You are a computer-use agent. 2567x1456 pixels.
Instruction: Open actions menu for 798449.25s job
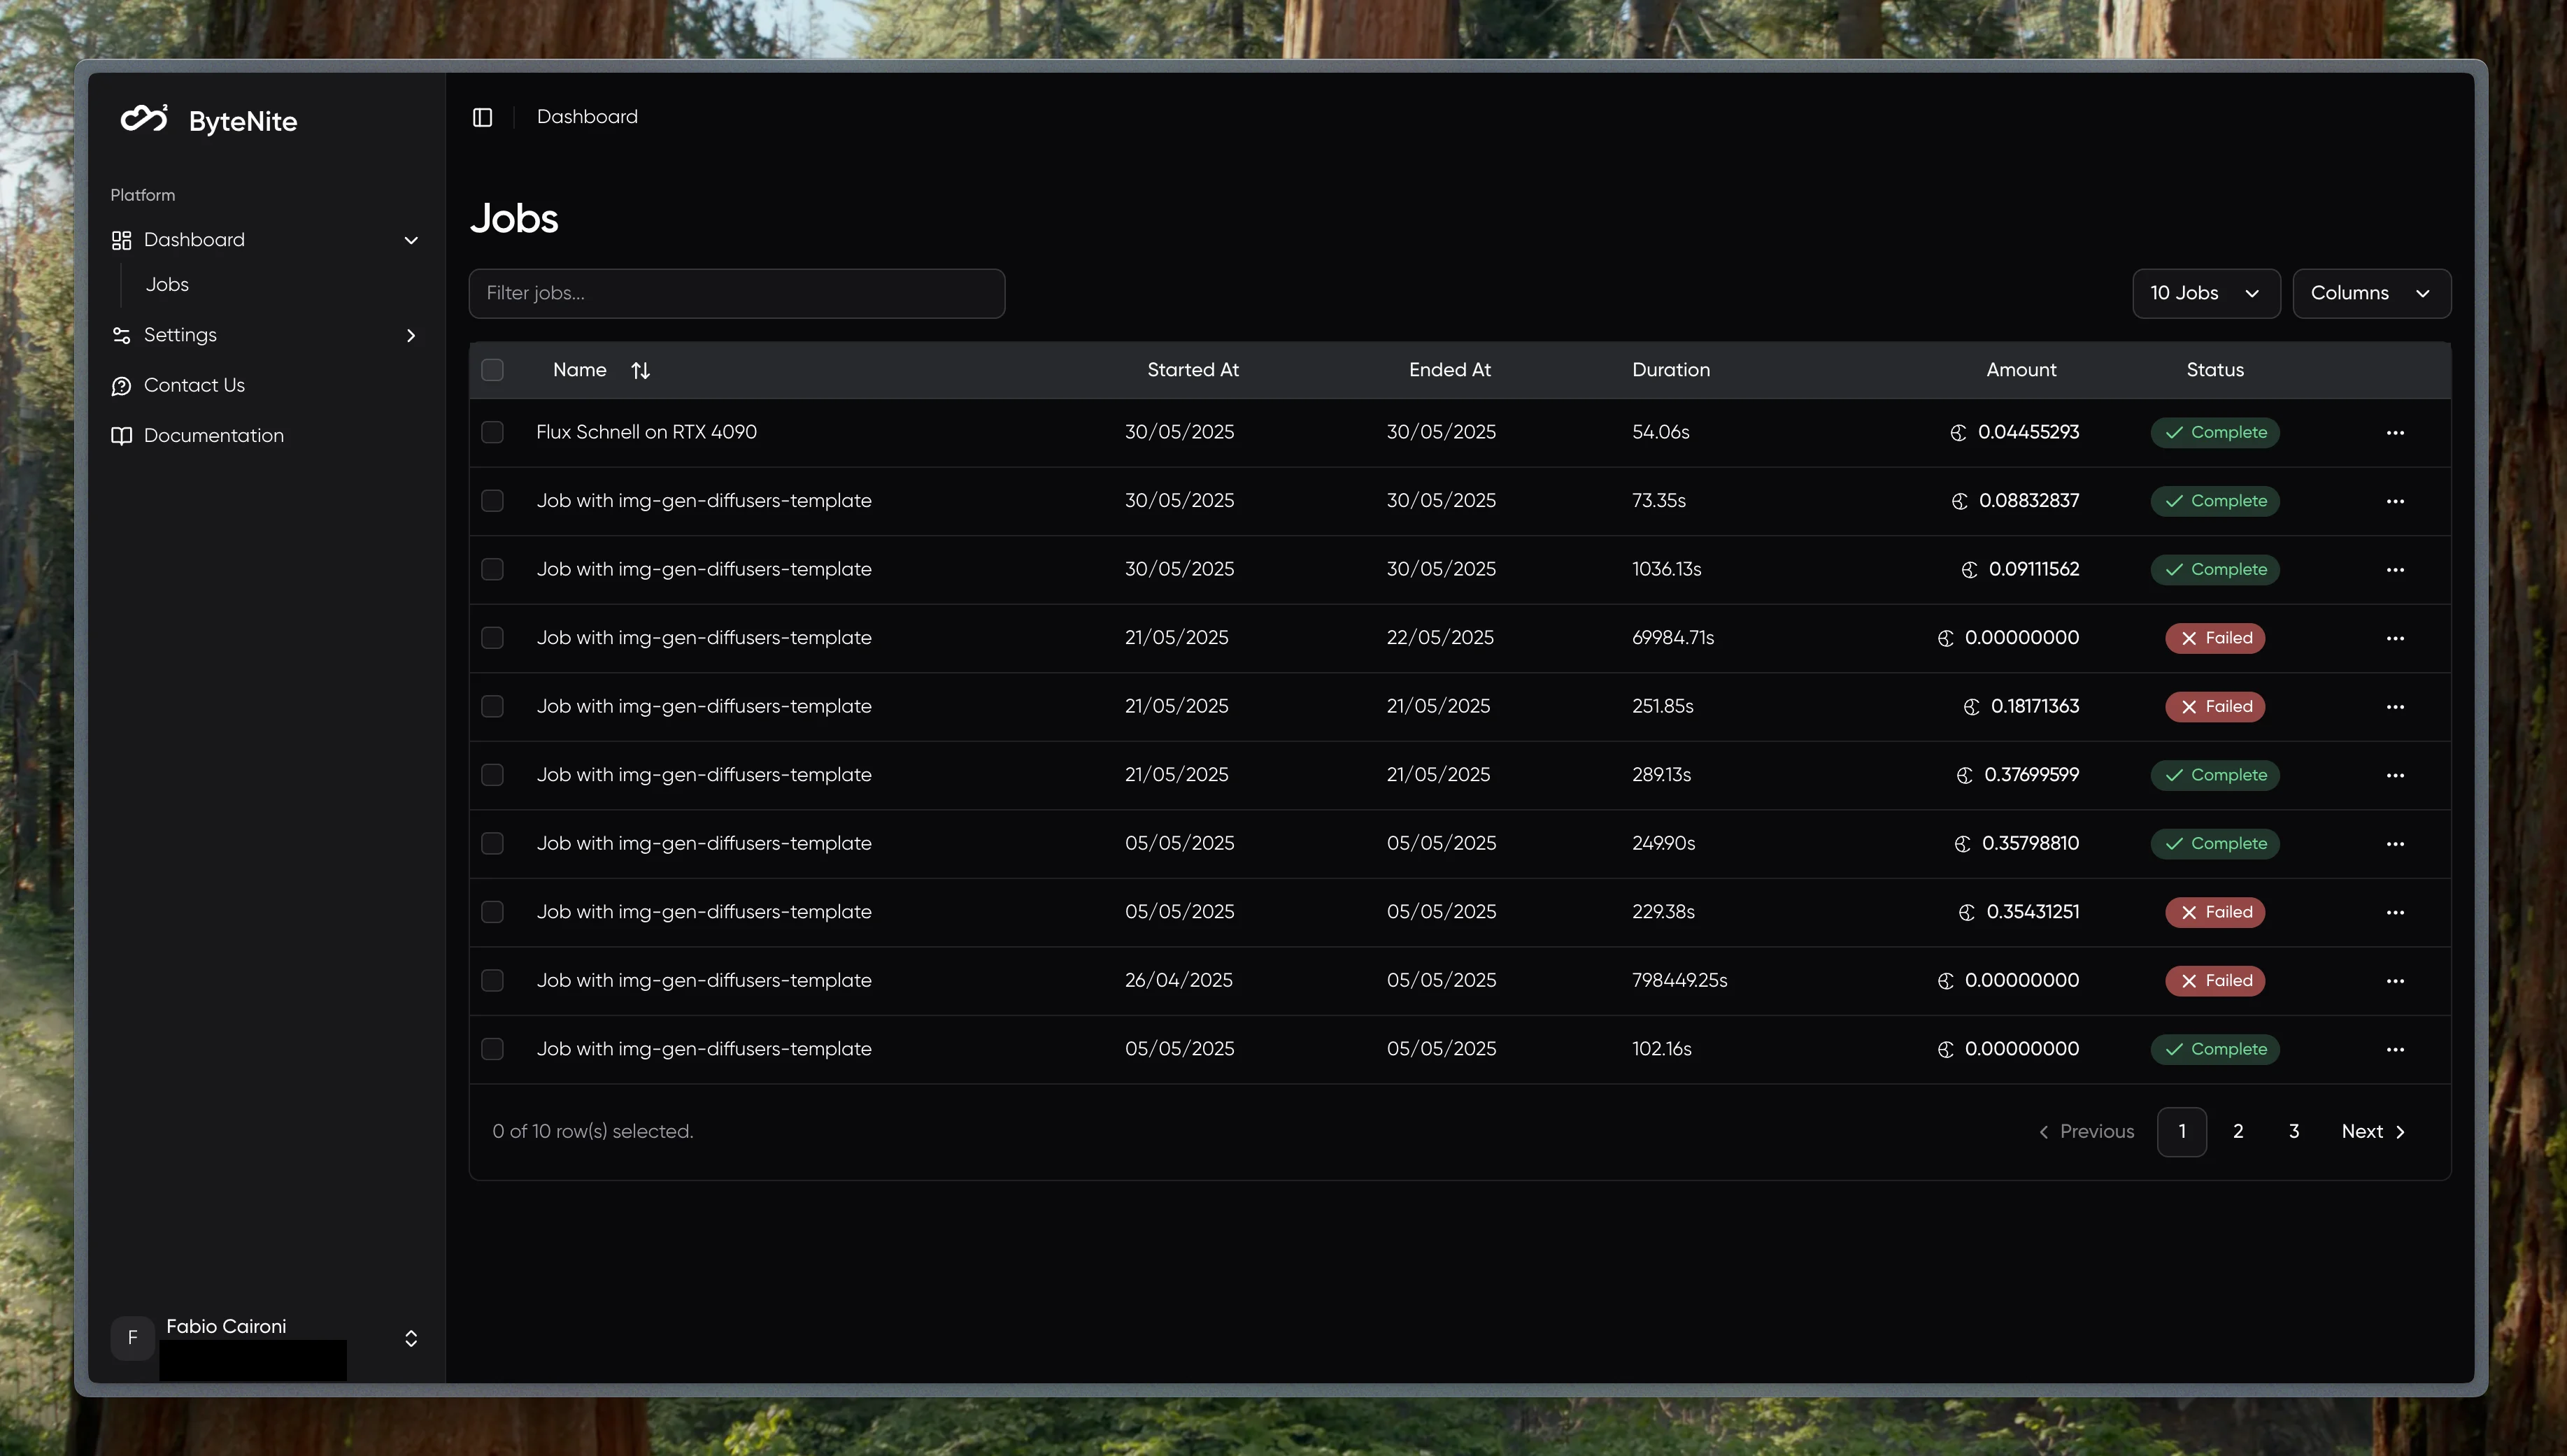pyautogui.click(x=2395, y=981)
